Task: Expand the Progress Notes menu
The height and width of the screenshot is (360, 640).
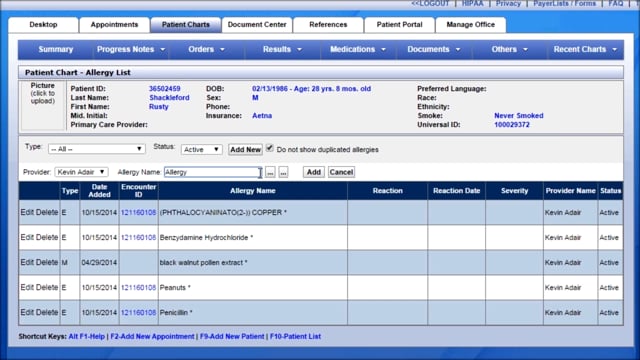Action: click(x=131, y=49)
